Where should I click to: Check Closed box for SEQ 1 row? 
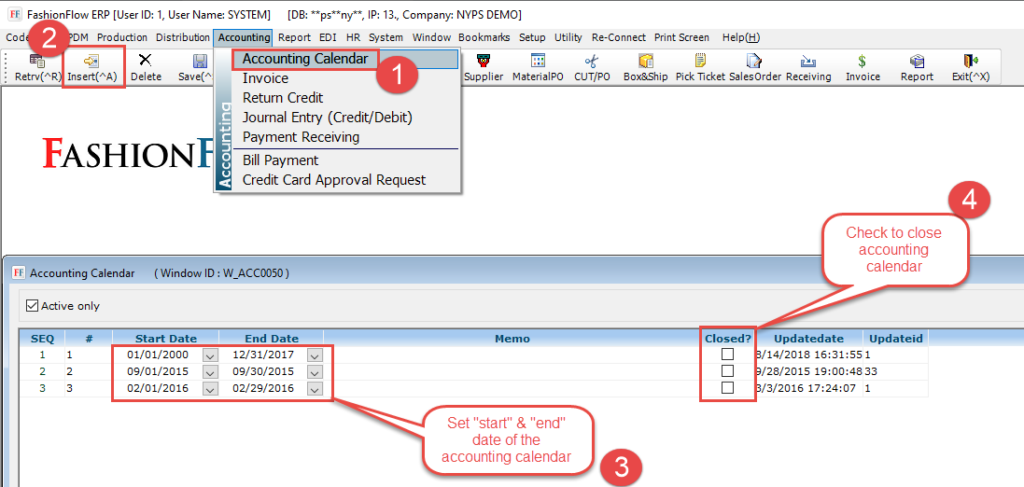click(727, 354)
